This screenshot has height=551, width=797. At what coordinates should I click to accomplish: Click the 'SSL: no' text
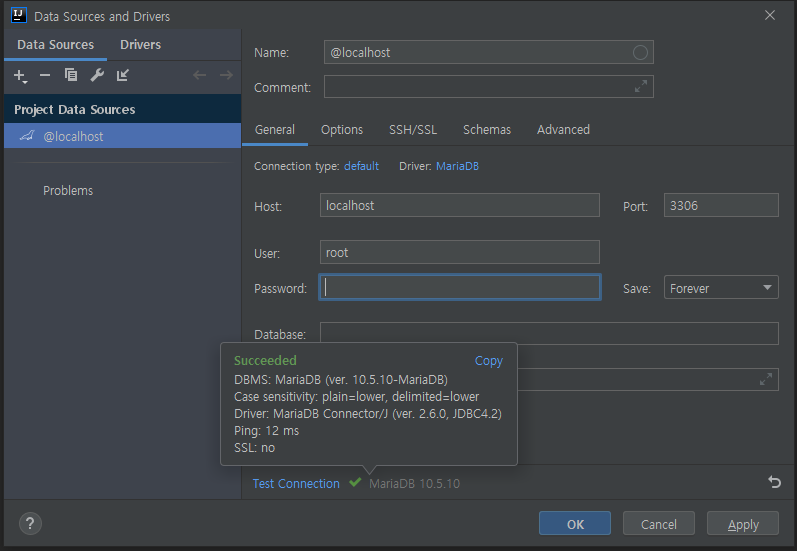pyautogui.click(x=254, y=448)
